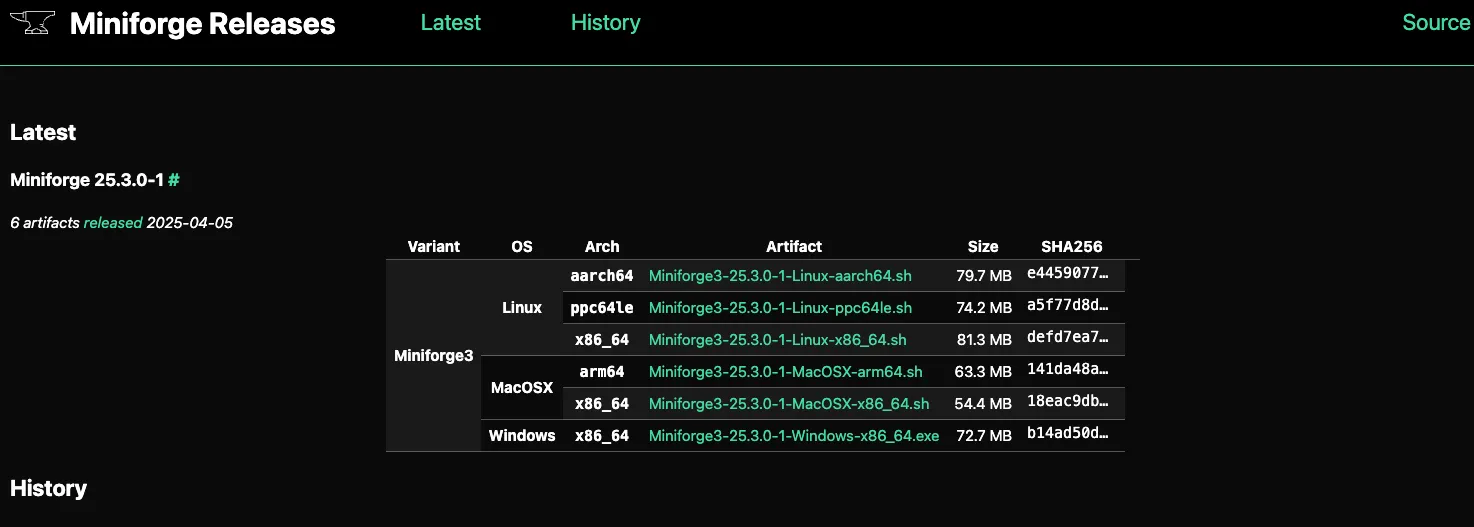Click the release date 2025-04-05

(190, 223)
